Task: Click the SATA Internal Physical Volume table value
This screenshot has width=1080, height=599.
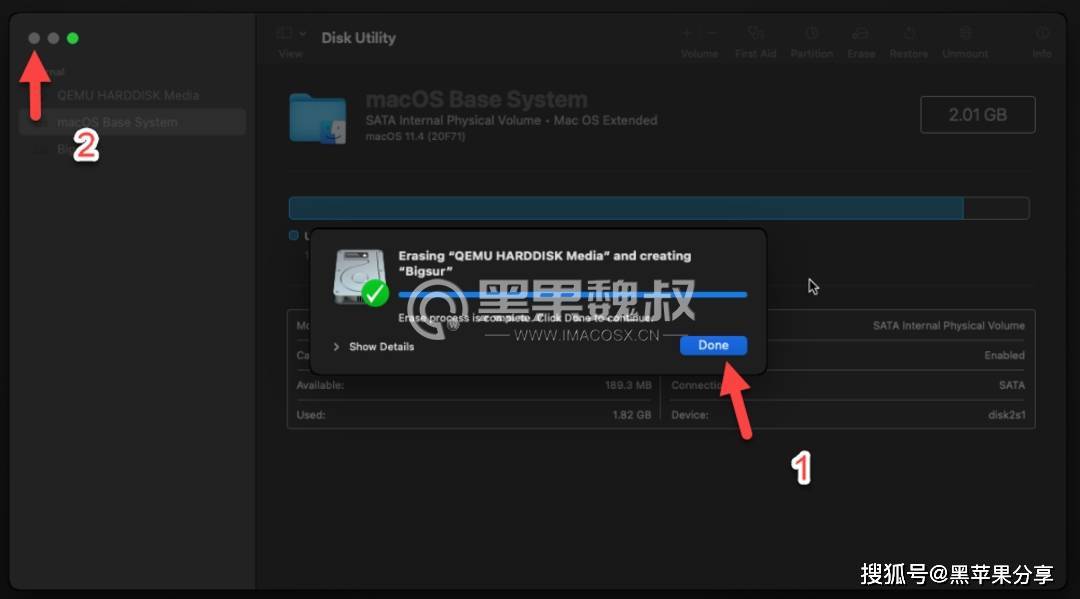Action: (x=948, y=325)
